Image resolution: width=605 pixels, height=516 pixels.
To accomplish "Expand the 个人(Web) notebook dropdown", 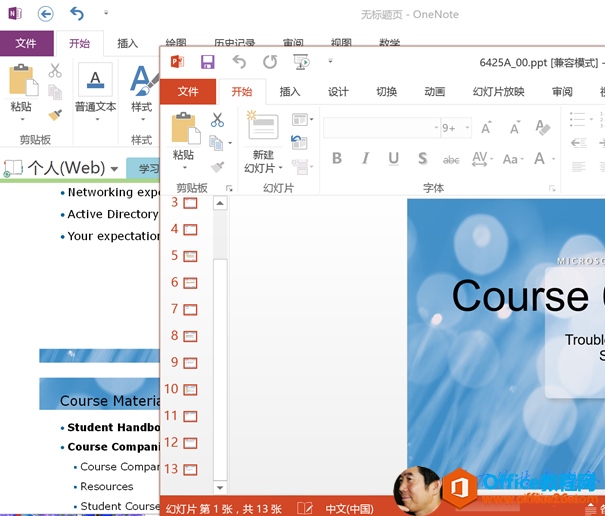I will [114, 169].
